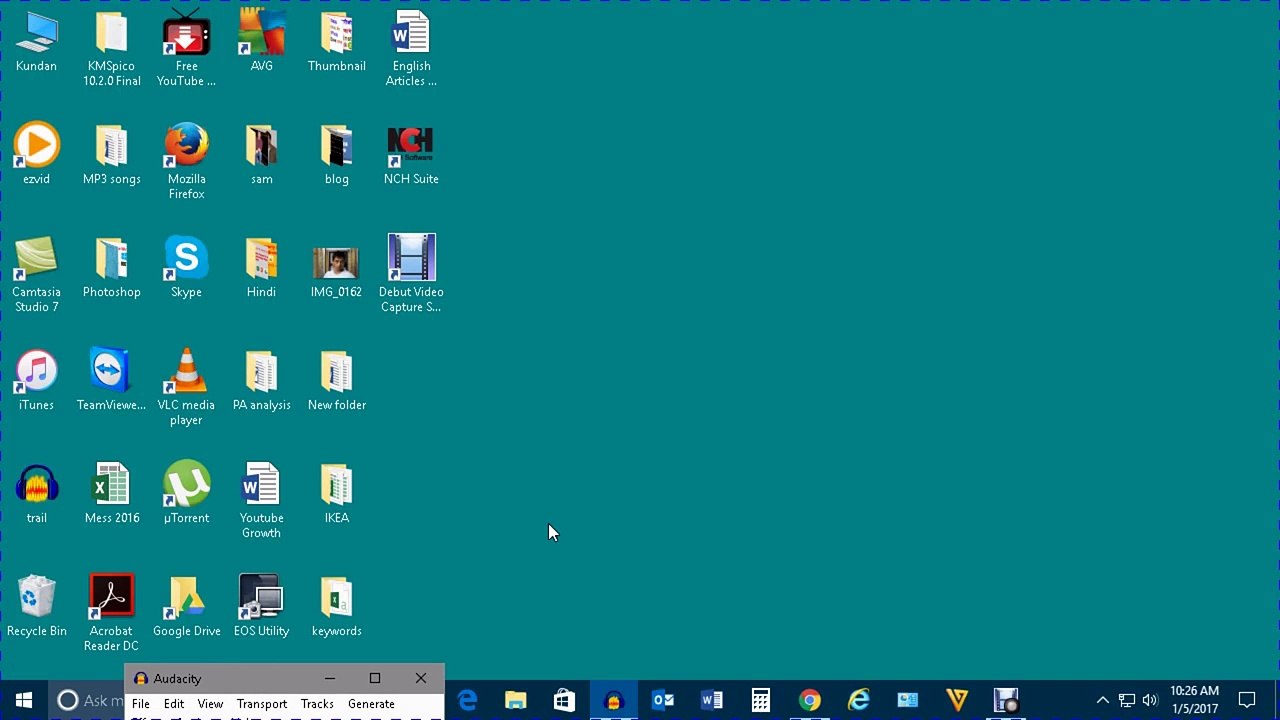Viewport: 1280px width, 720px height.
Task: Open Internet Explorer from taskbar
Action: [859, 700]
